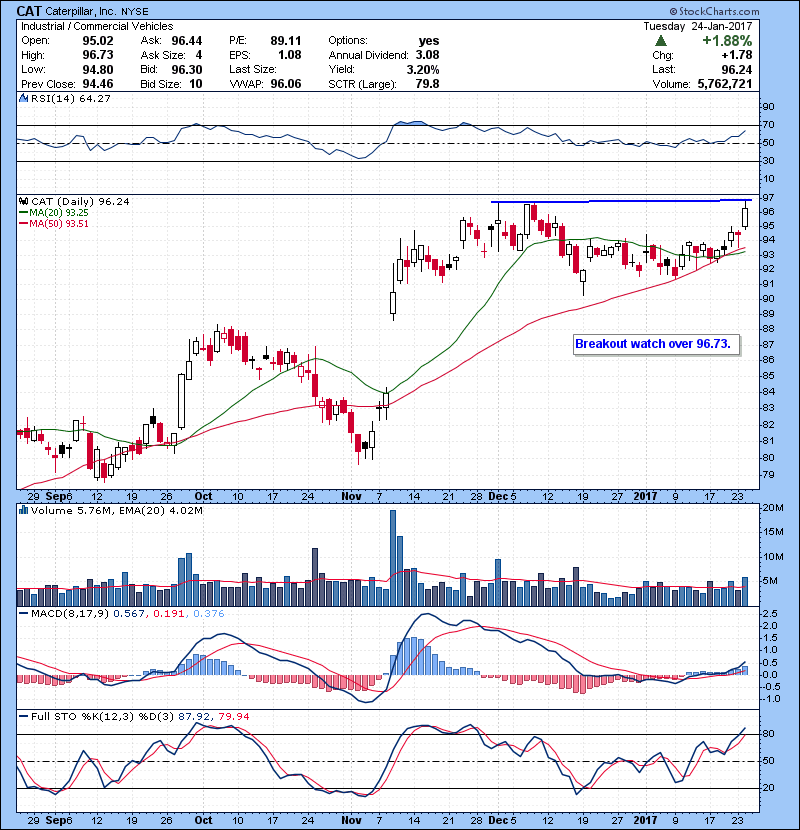Viewport: 800px width, 830px height.
Task: Open the StockCharts.com link
Action: (719, 11)
